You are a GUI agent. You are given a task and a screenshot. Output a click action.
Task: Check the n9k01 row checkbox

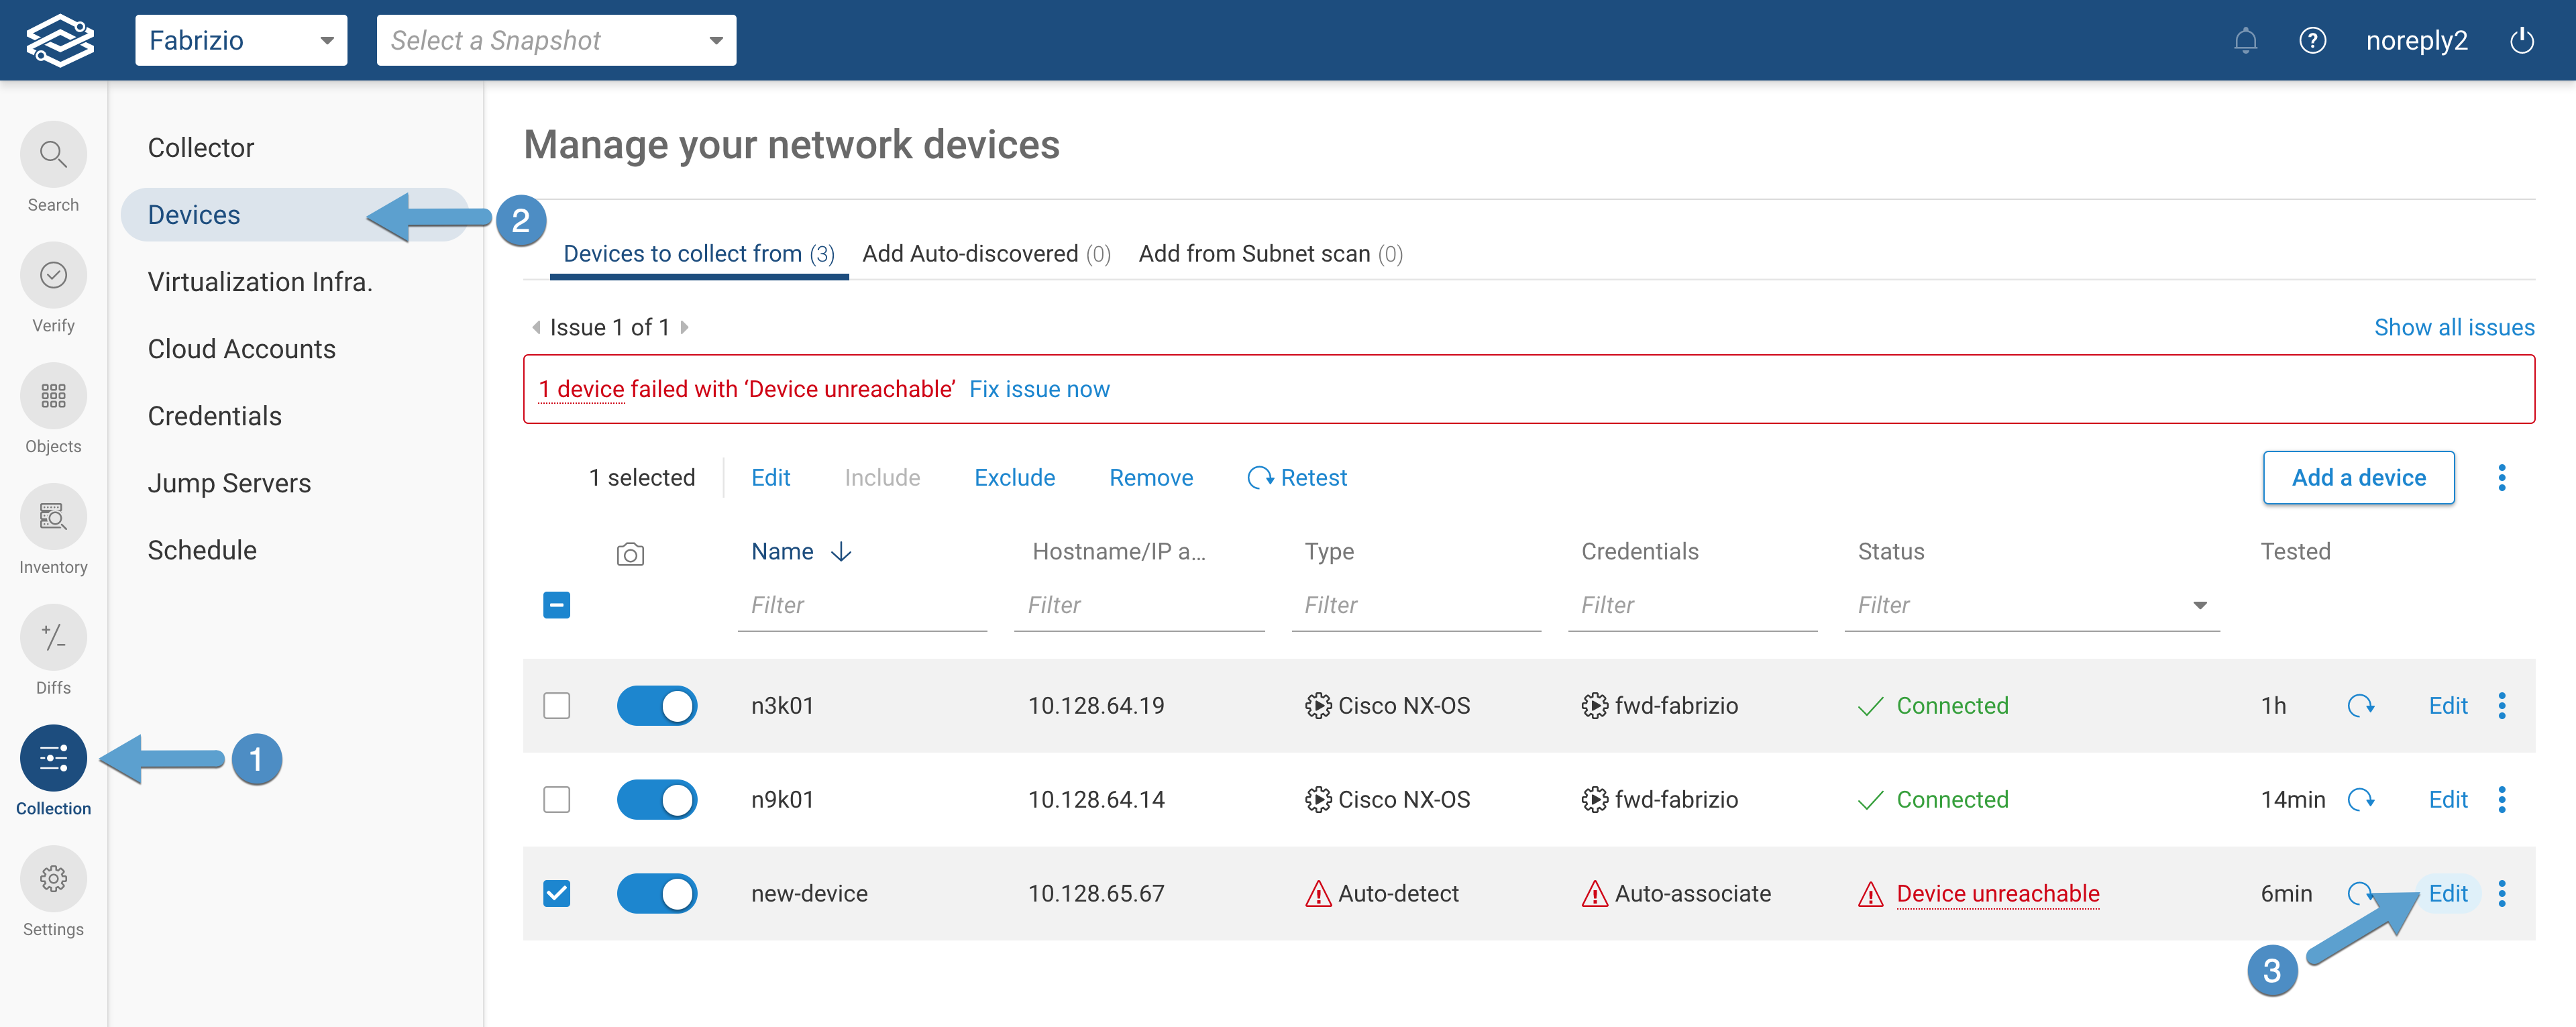(557, 800)
